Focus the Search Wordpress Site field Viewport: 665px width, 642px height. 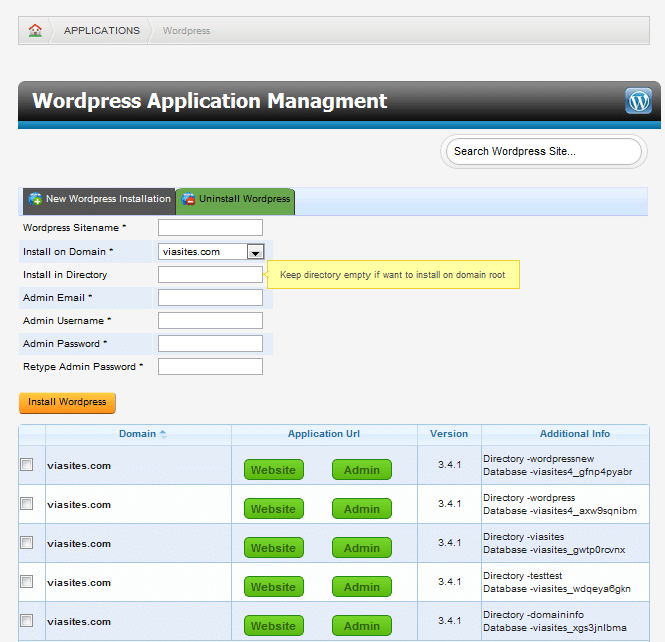(x=543, y=152)
